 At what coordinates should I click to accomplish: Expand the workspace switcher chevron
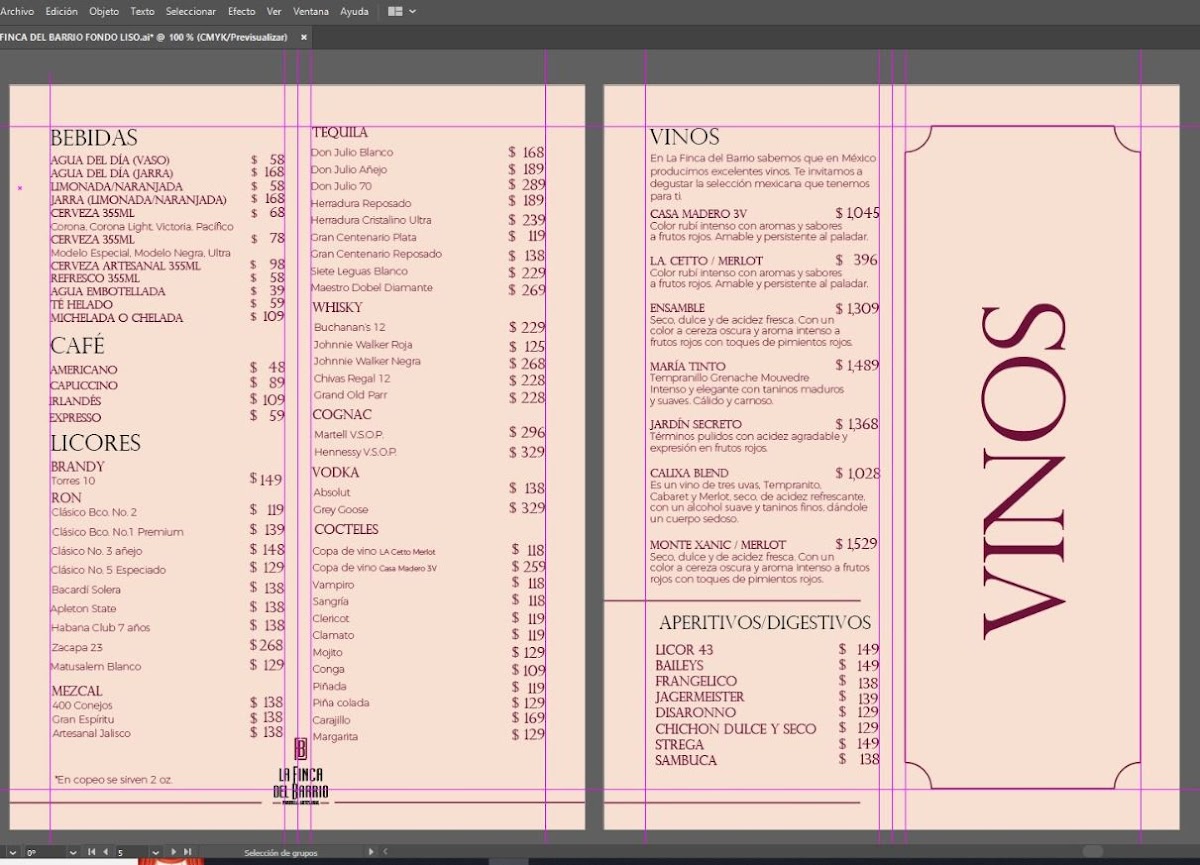tap(413, 11)
